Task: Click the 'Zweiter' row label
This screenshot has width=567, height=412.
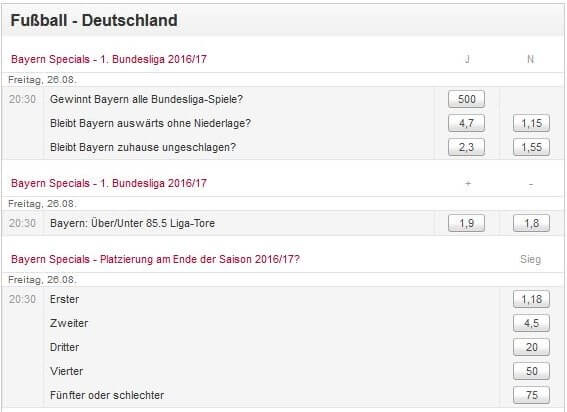Action: 69,323
